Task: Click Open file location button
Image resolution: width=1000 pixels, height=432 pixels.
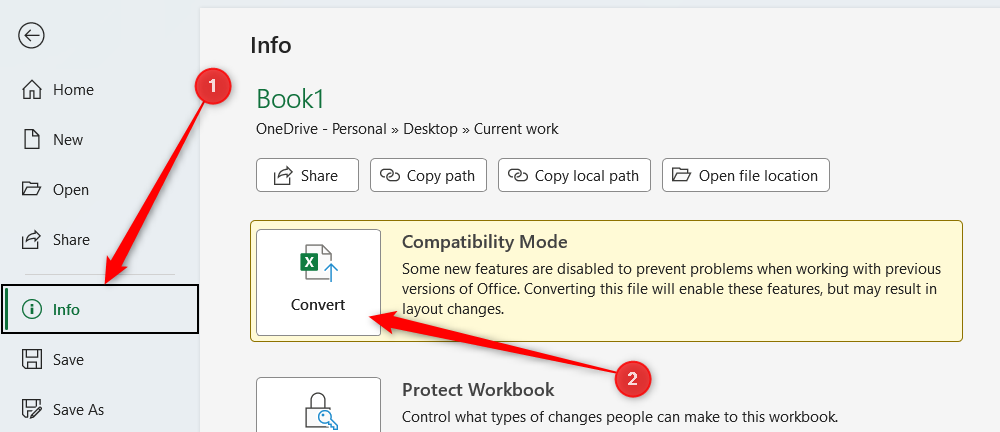Action: pyautogui.click(x=746, y=175)
